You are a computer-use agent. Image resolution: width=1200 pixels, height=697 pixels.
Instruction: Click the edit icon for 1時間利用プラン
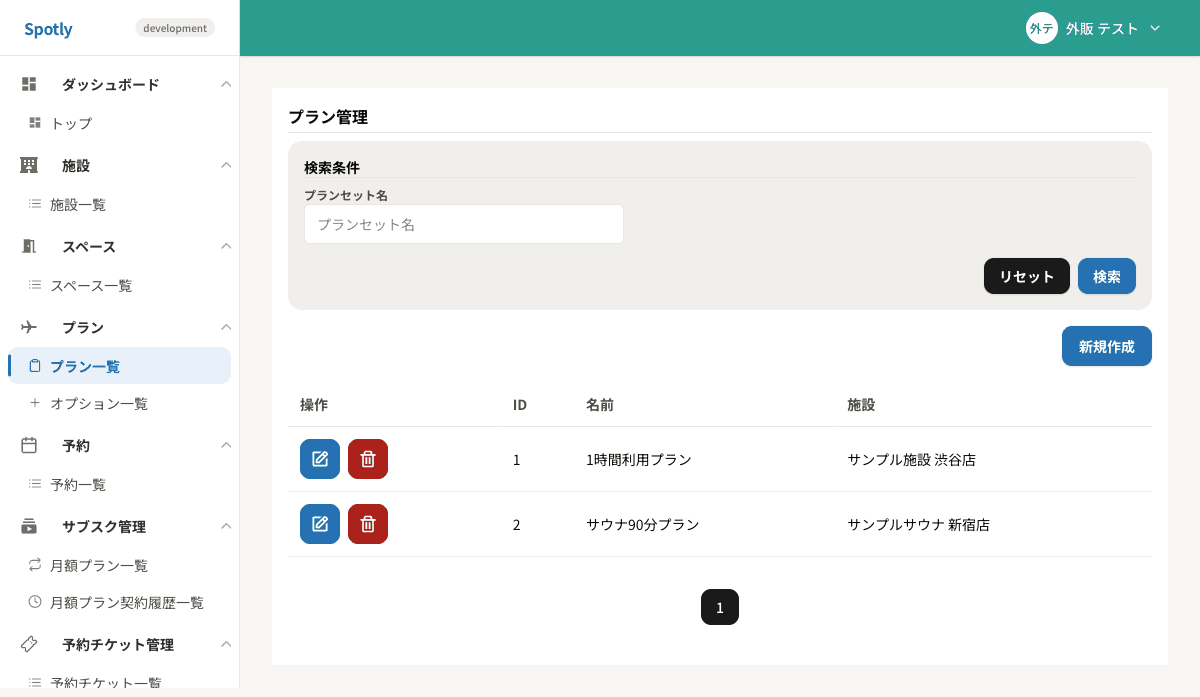[x=320, y=459]
